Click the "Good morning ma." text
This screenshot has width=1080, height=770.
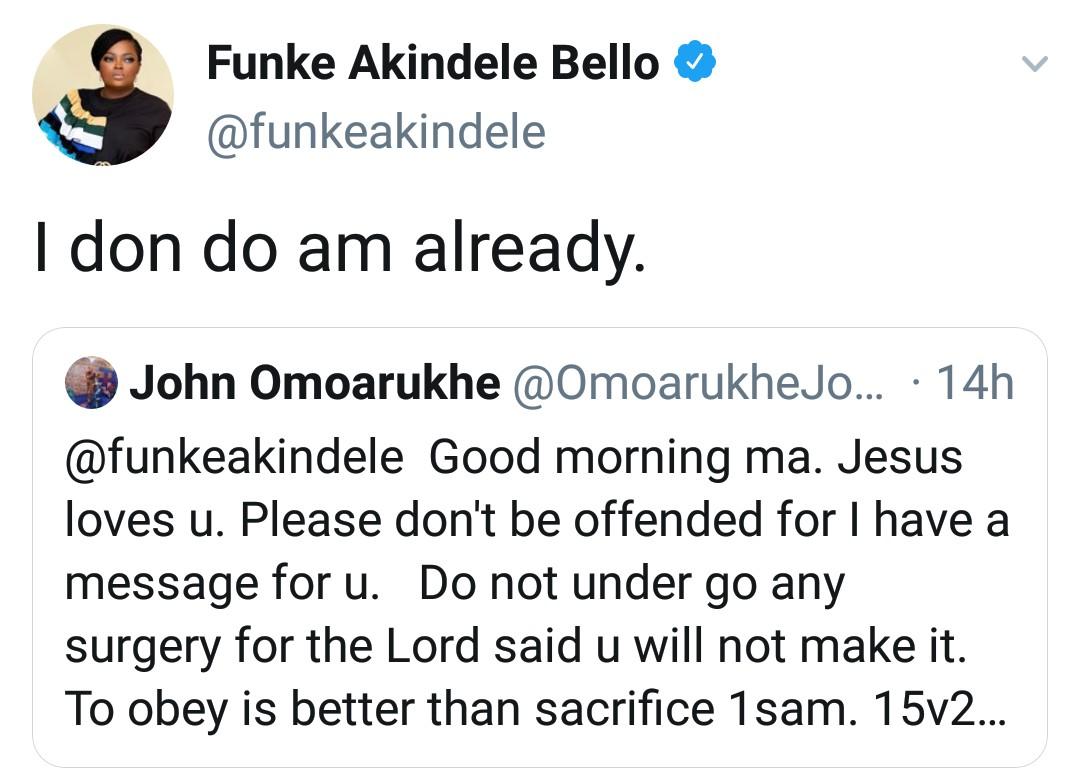coord(626,458)
